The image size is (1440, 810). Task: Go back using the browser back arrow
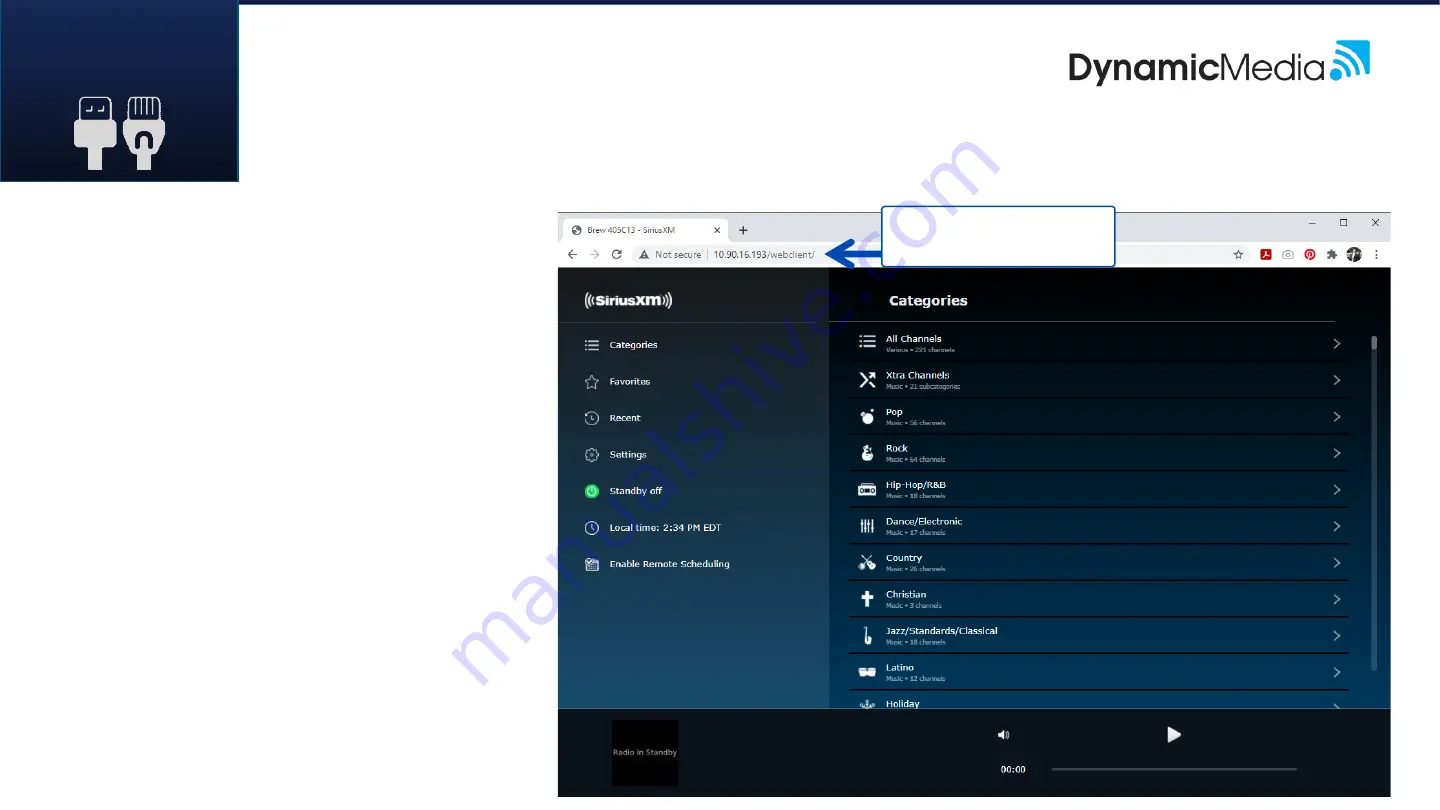point(573,255)
